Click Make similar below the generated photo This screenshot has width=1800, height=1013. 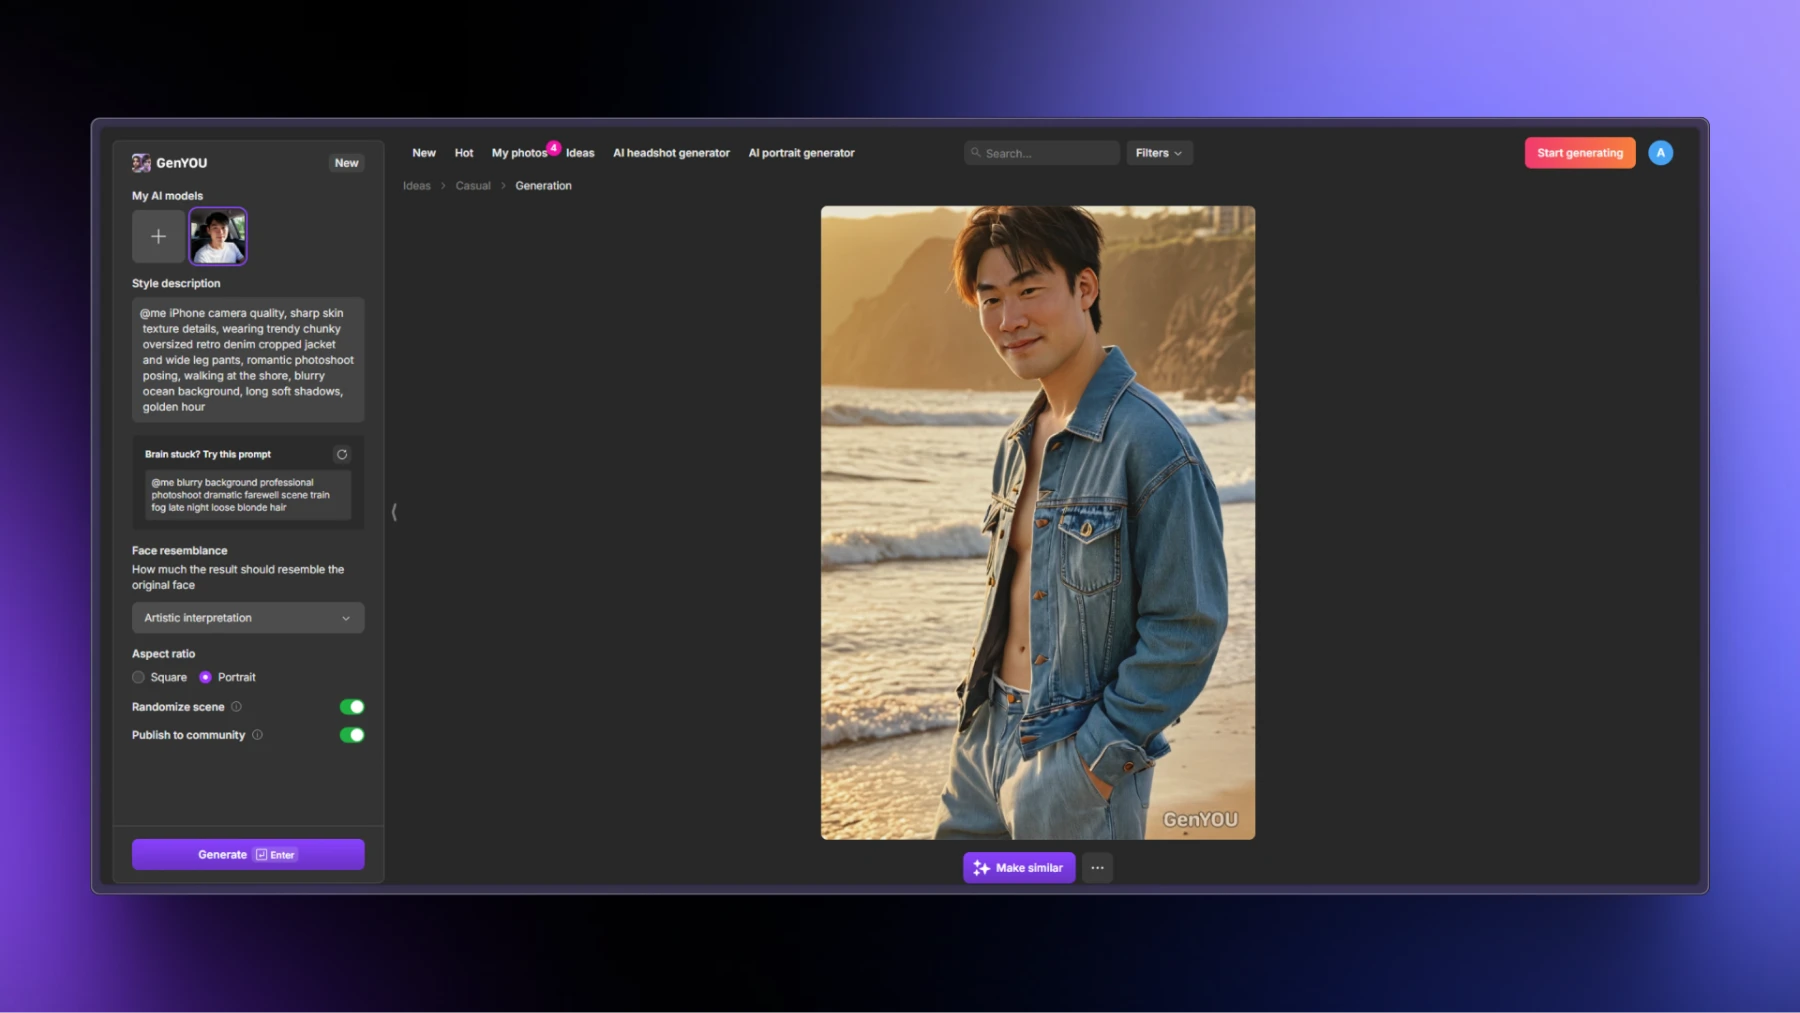tap(1018, 867)
